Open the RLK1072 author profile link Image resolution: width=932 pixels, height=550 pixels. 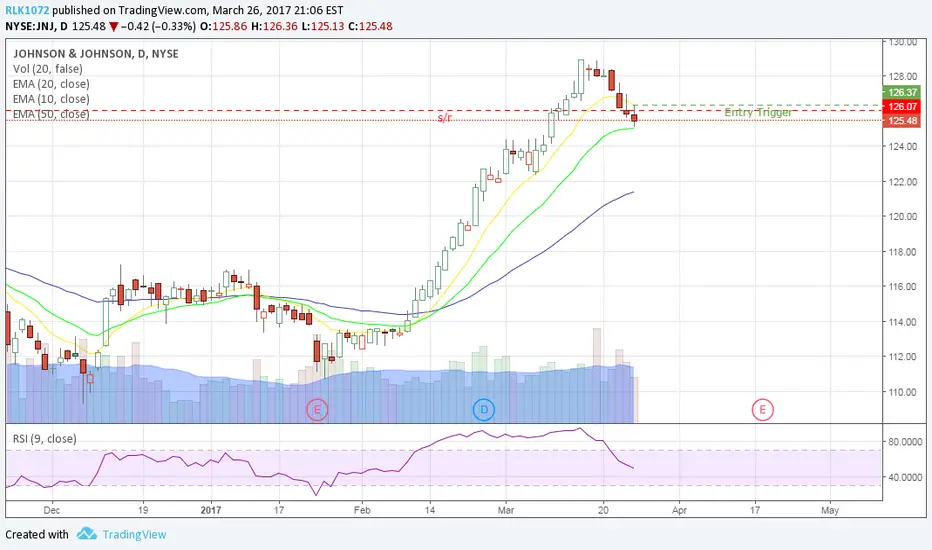pos(27,10)
